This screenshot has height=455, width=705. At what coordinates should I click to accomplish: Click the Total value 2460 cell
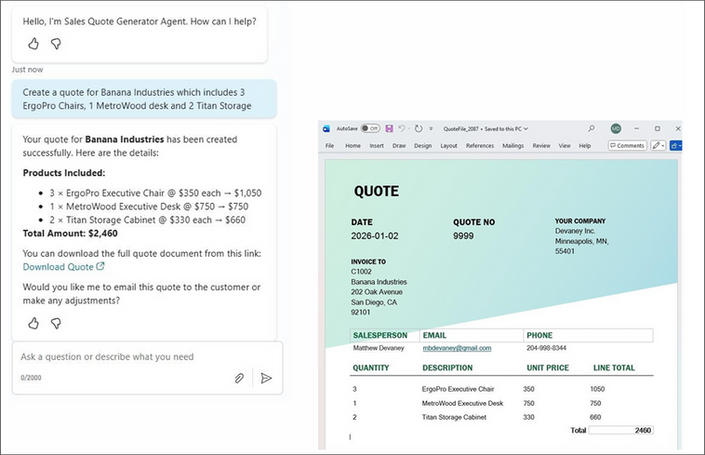pyautogui.click(x=621, y=430)
